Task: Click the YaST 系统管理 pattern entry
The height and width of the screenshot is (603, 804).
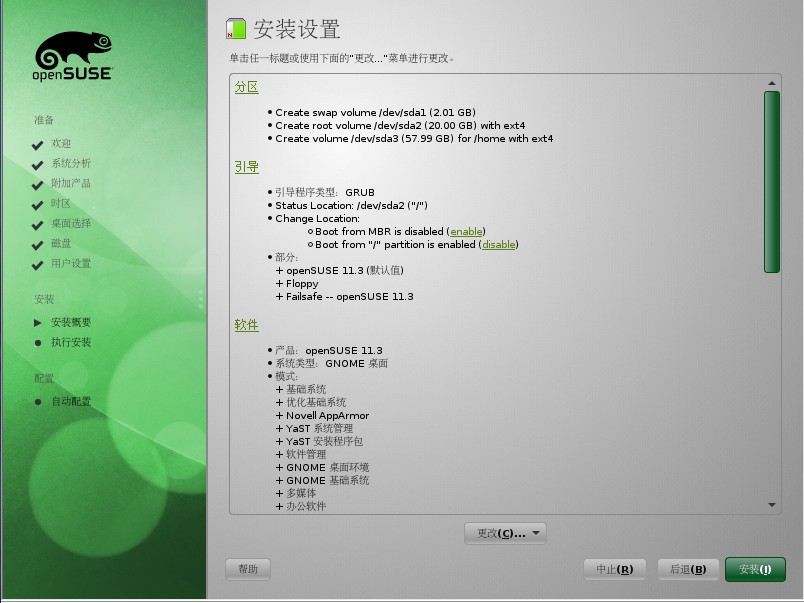Action: pos(319,428)
